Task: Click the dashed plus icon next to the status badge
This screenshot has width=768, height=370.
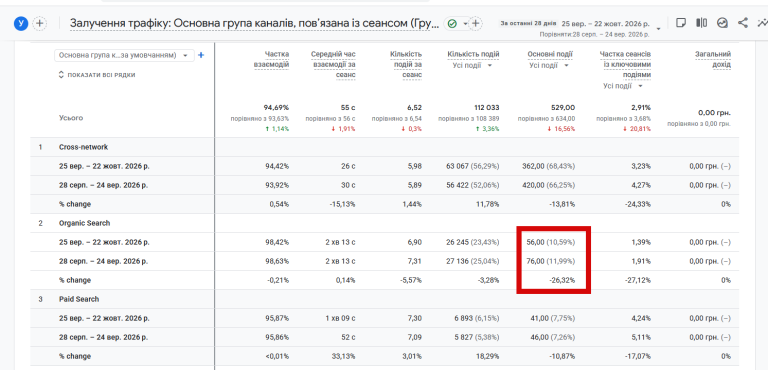Action: click(x=475, y=24)
